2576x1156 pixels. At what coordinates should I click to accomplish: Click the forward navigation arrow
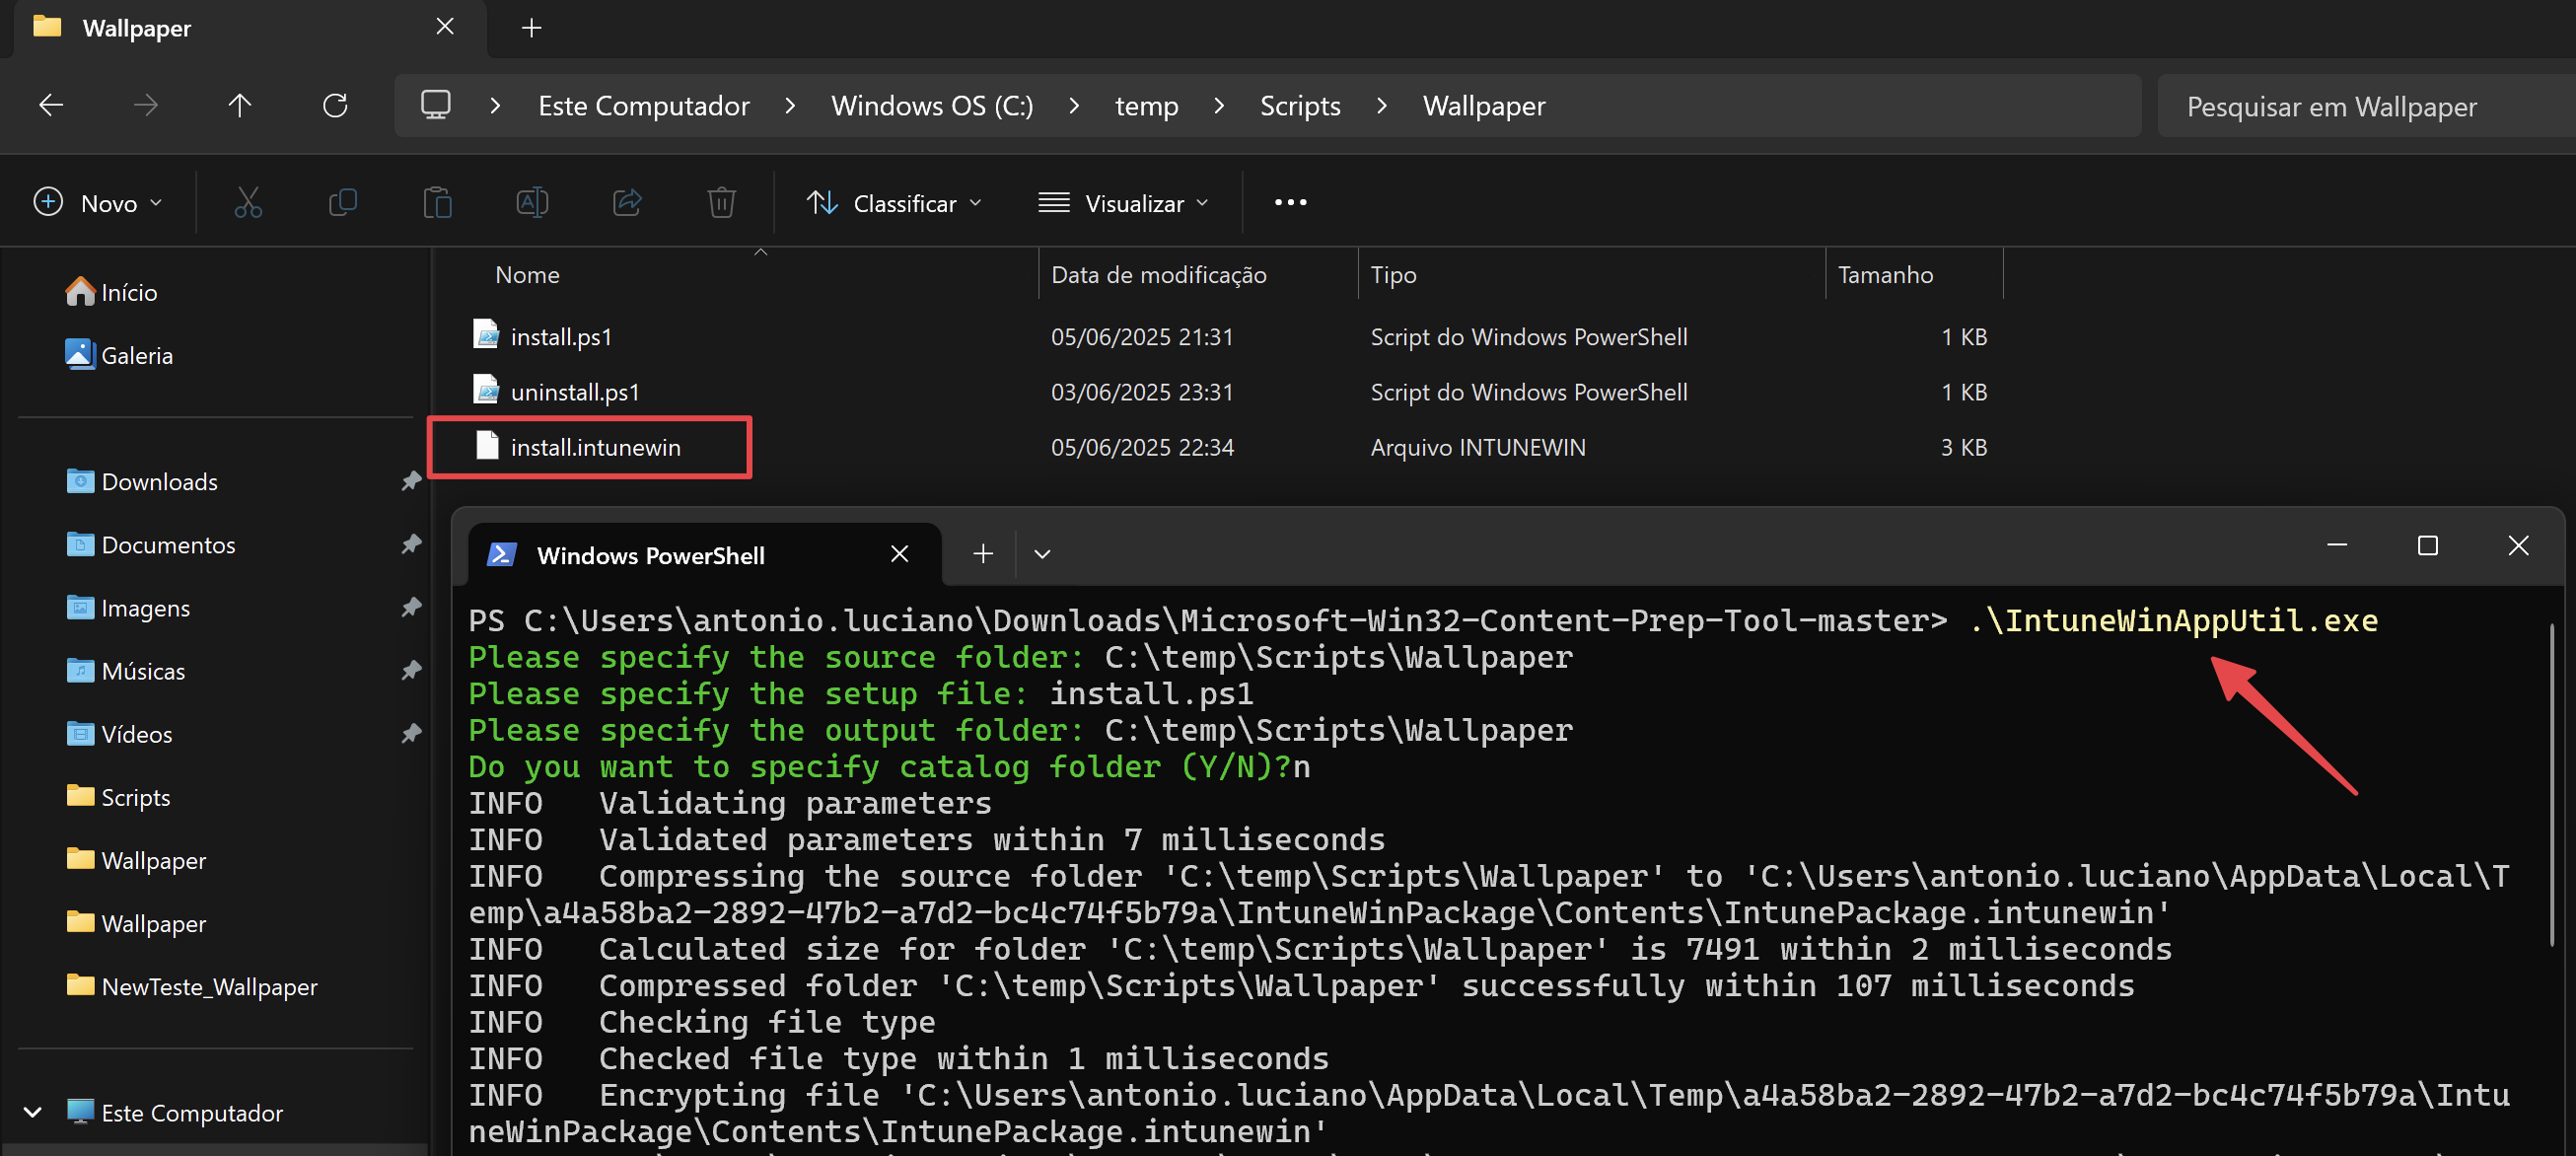click(146, 105)
